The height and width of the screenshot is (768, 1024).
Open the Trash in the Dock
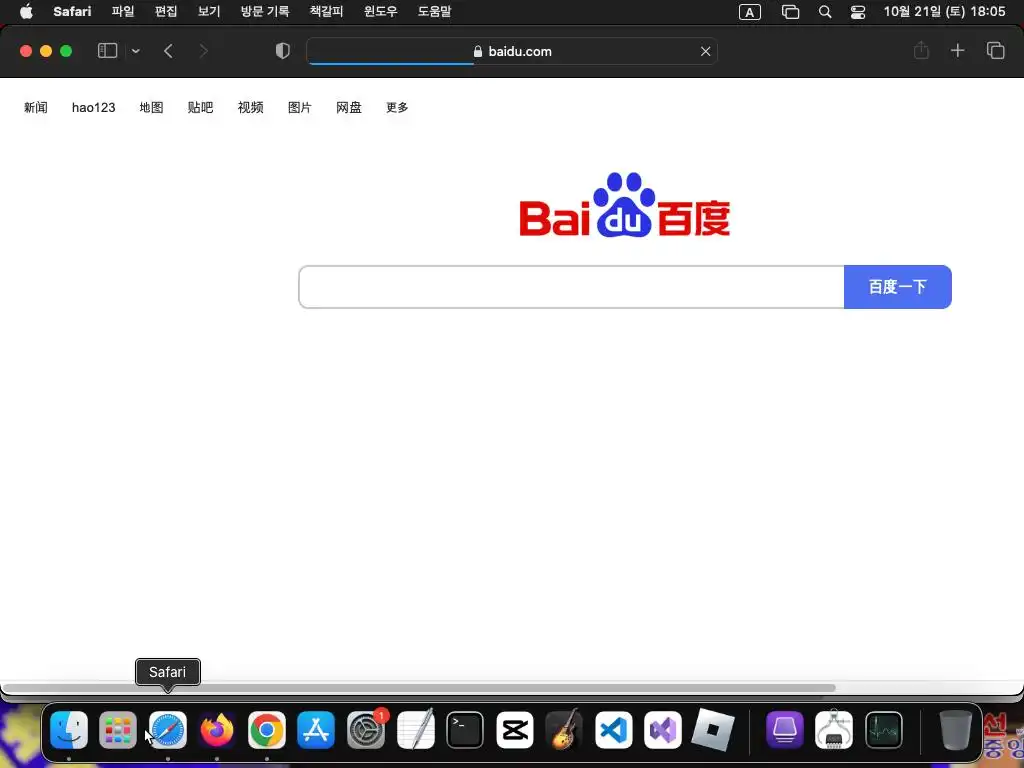[x=955, y=729]
